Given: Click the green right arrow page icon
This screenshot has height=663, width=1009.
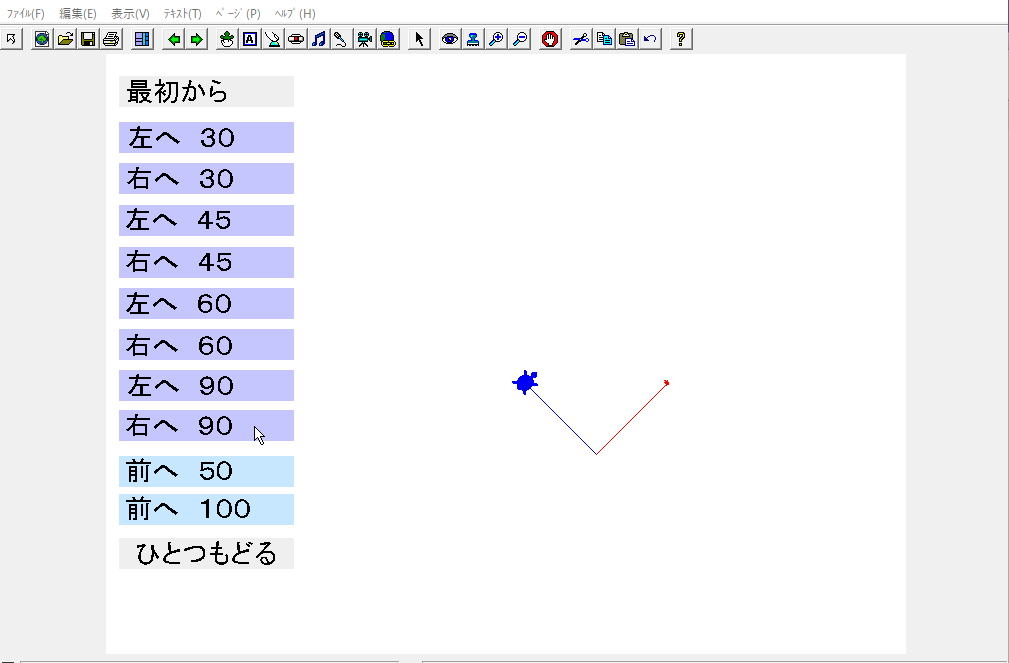Looking at the screenshot, I should pyautogui.click(x=197, y=39).
